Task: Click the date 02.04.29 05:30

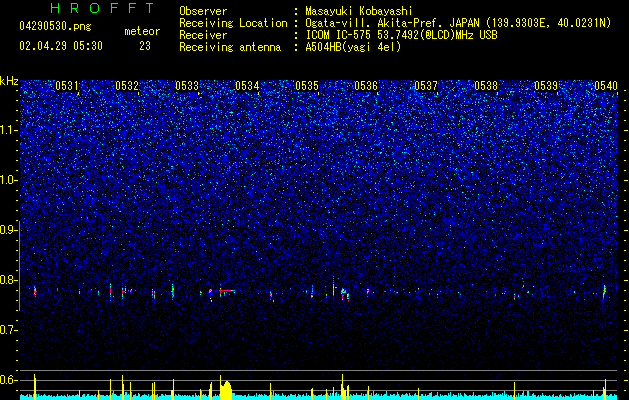Action: (61, 46)
